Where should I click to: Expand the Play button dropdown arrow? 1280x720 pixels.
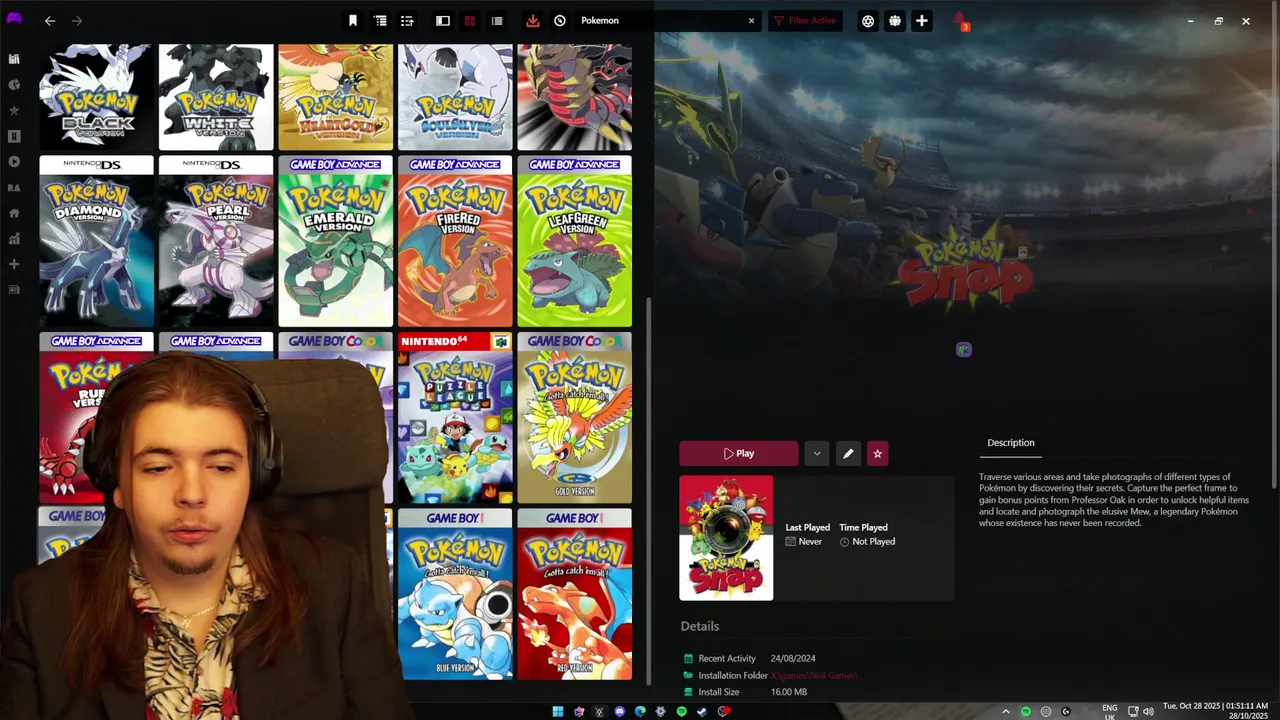(817, 454)
